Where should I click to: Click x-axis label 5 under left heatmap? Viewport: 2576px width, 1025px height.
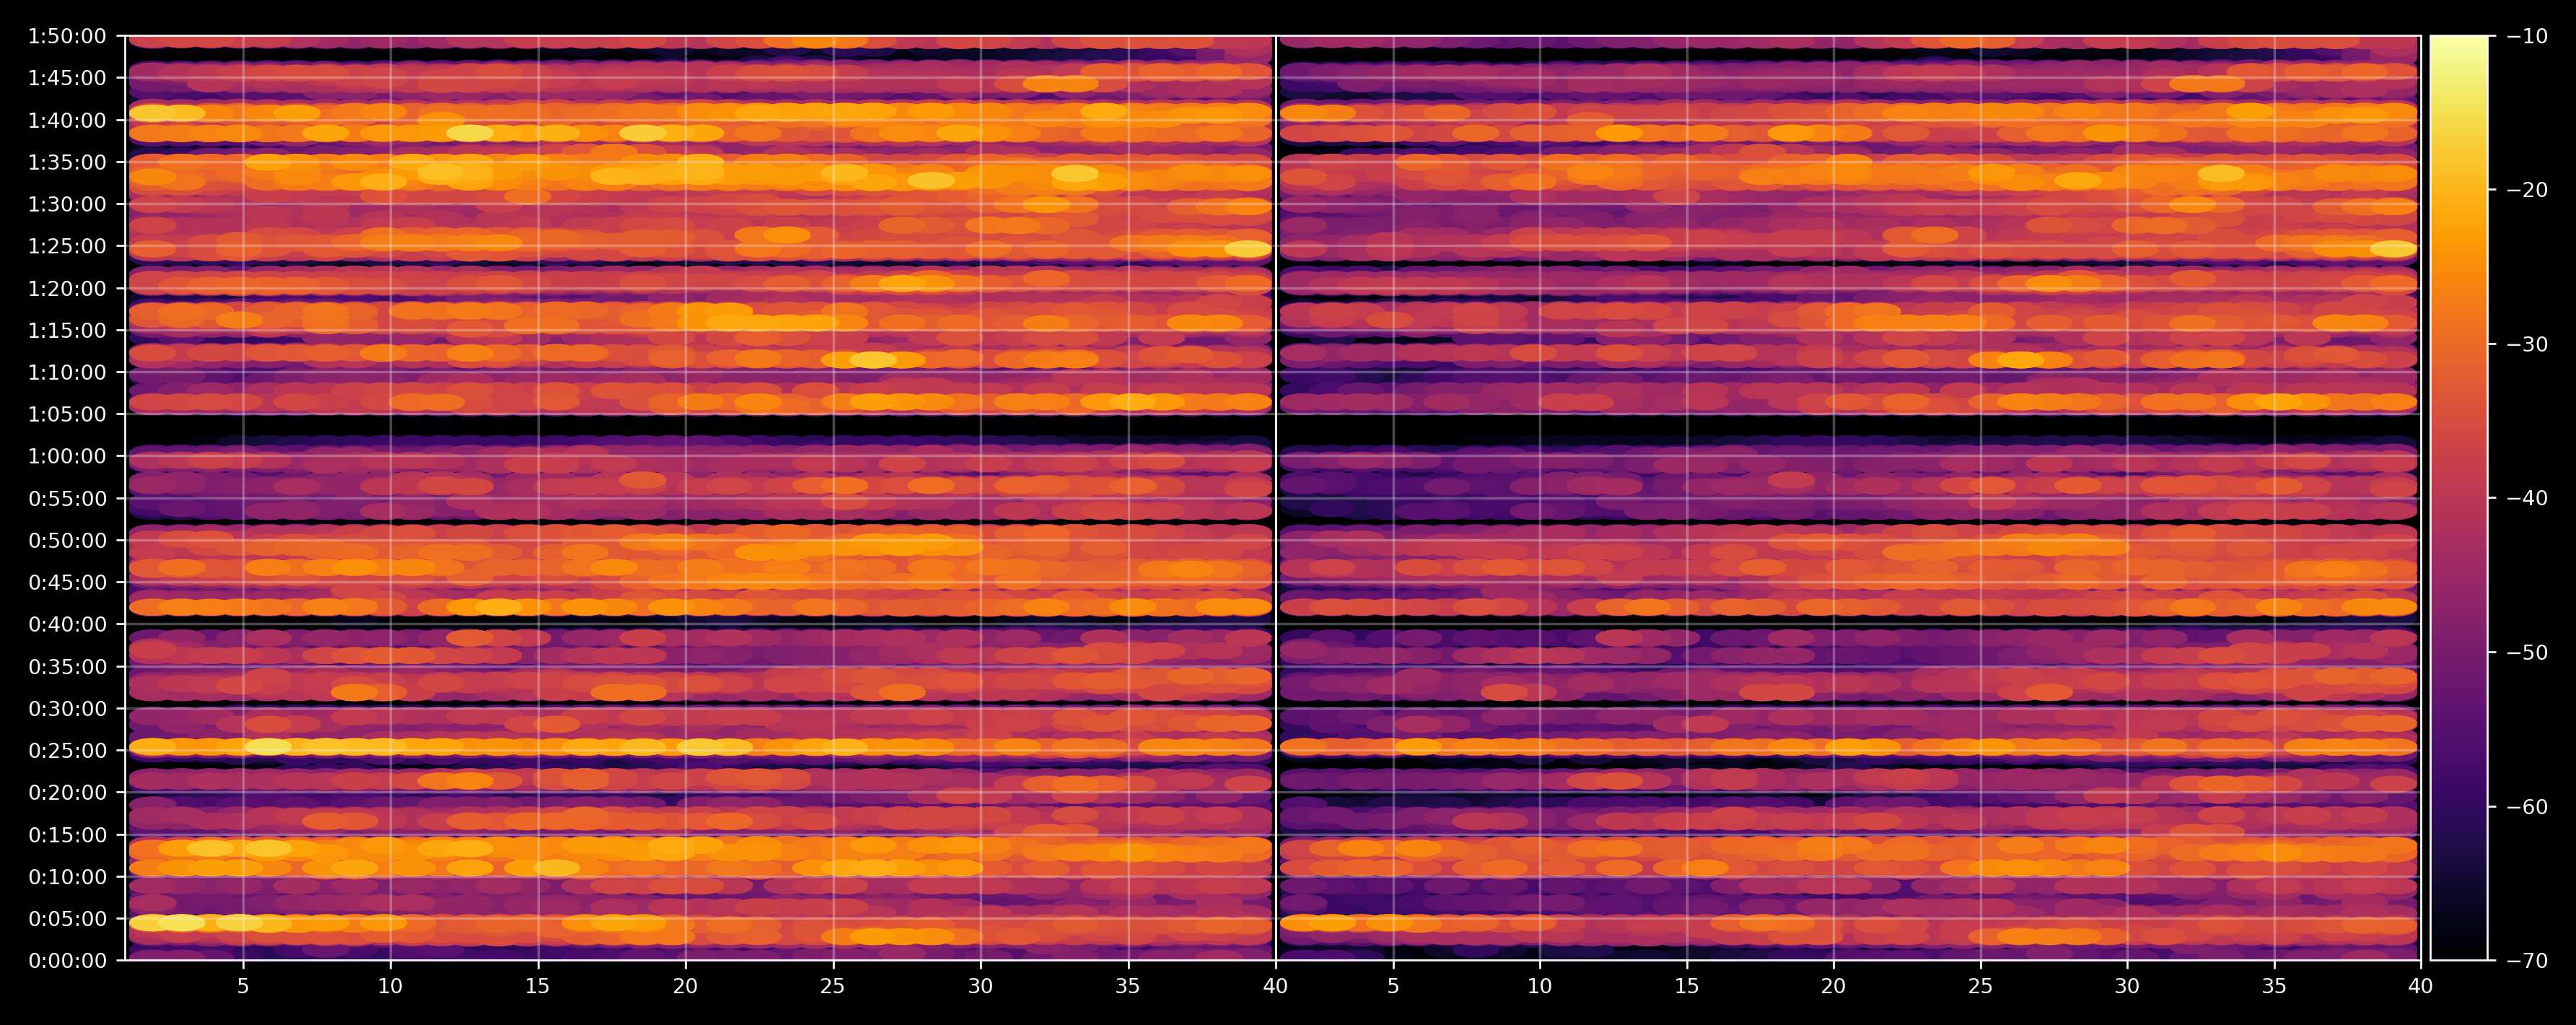click(243, 987)
